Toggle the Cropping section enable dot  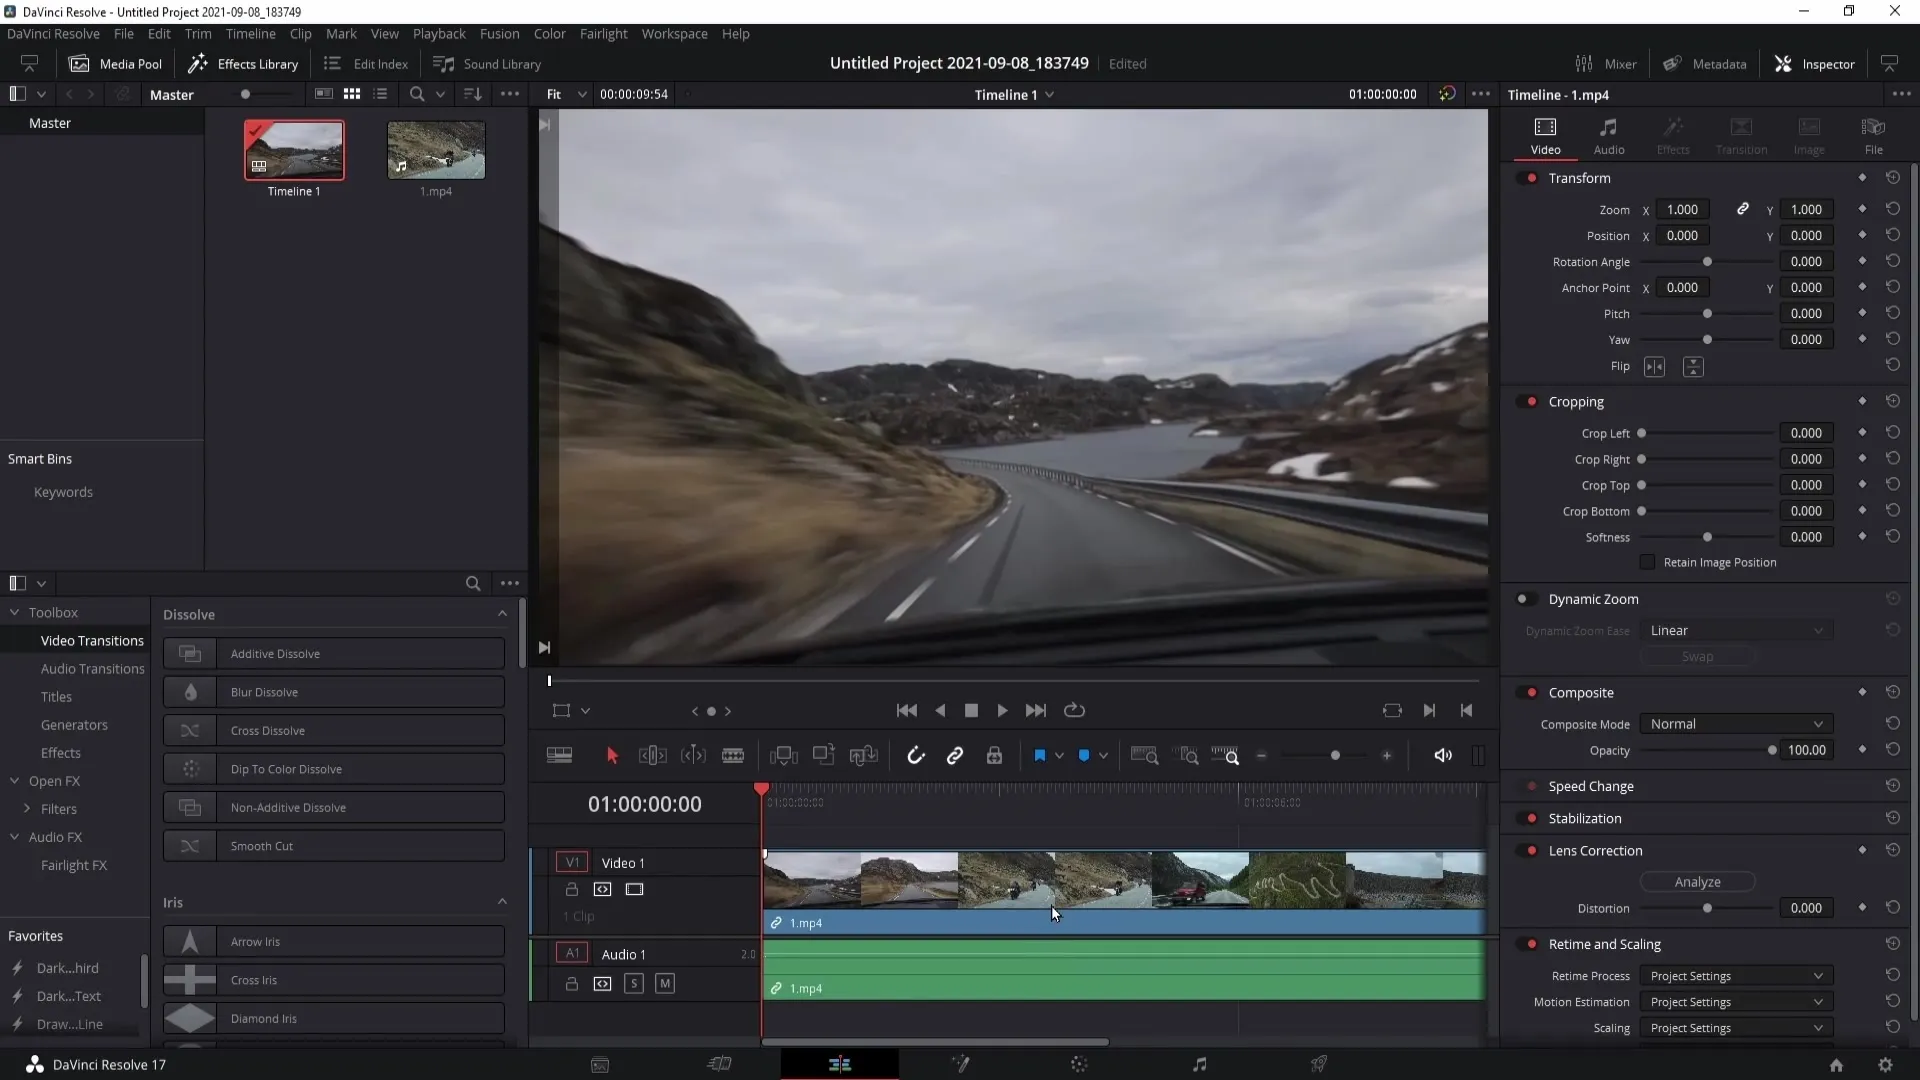pos(1534,401)
